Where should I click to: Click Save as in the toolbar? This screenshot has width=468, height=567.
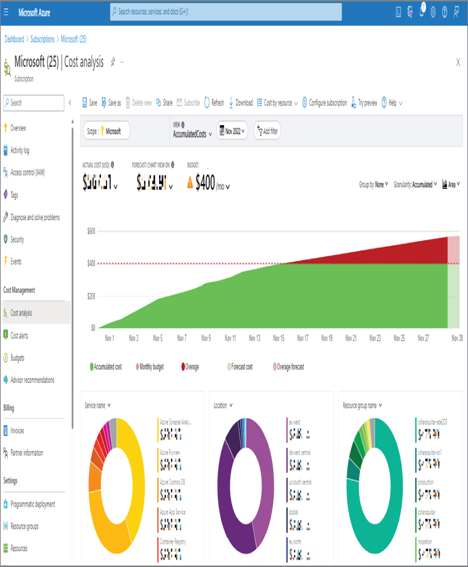111,103
